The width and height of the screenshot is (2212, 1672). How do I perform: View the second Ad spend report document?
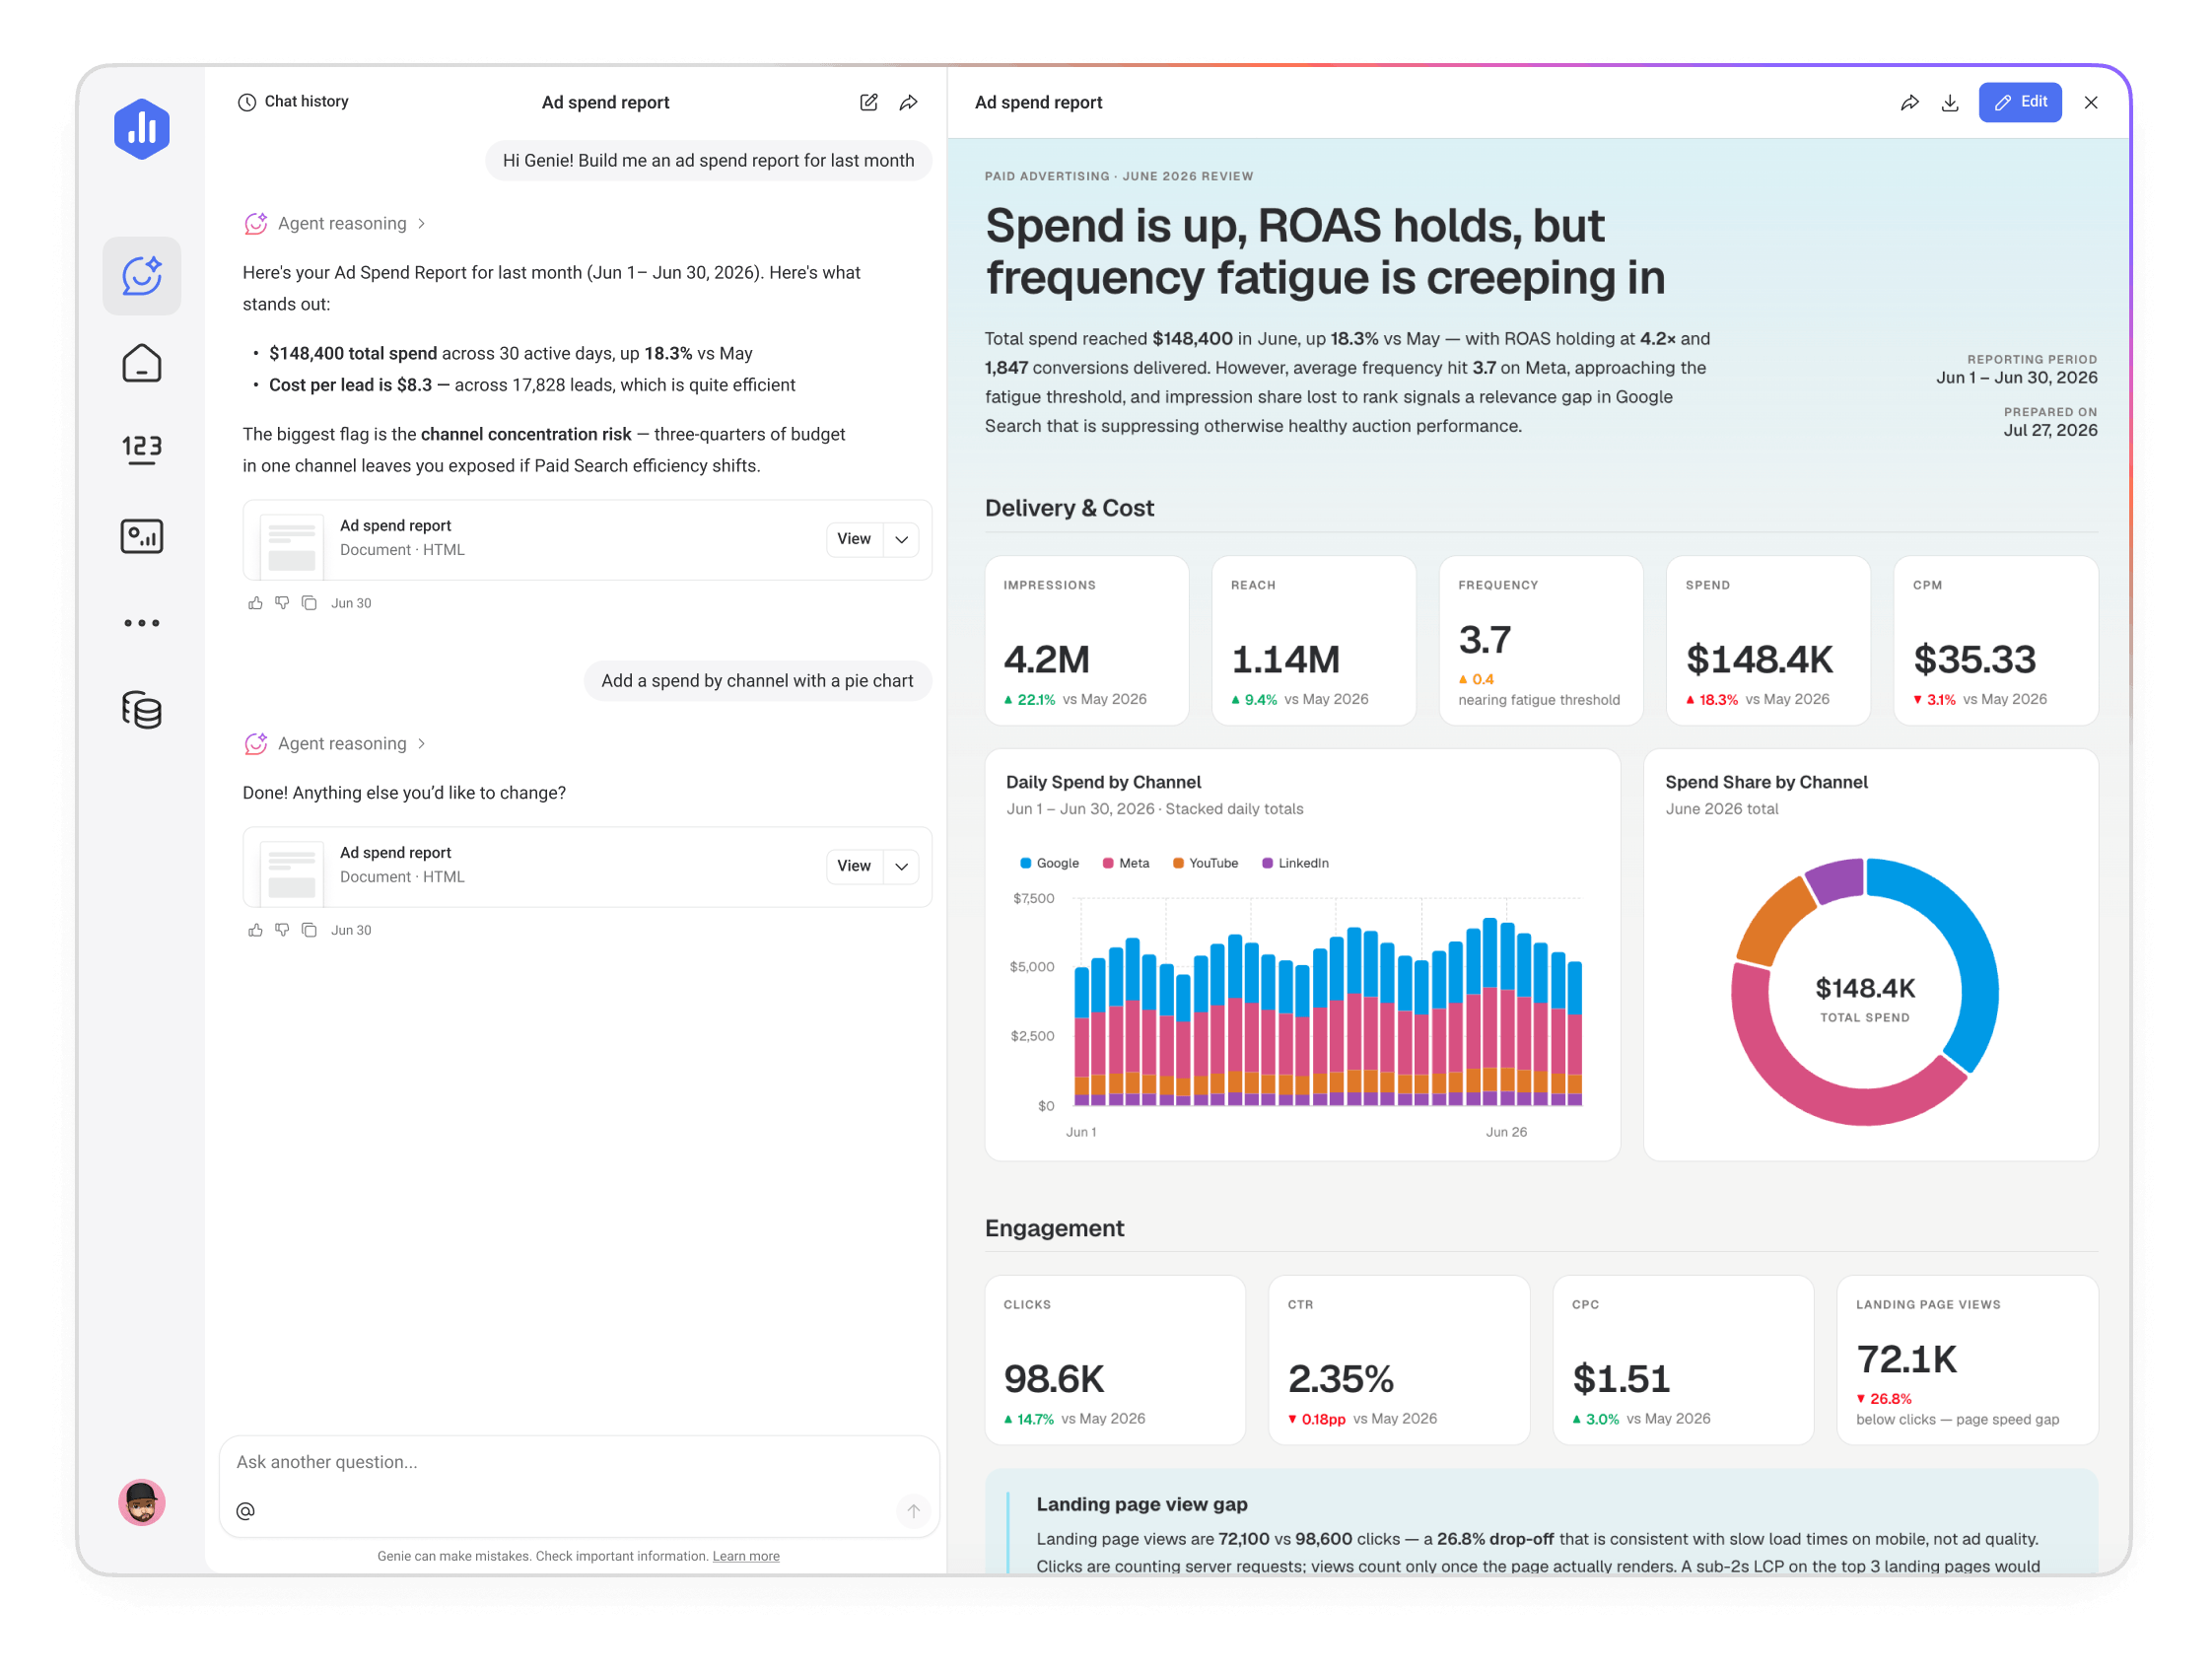(x=854, y=866)
